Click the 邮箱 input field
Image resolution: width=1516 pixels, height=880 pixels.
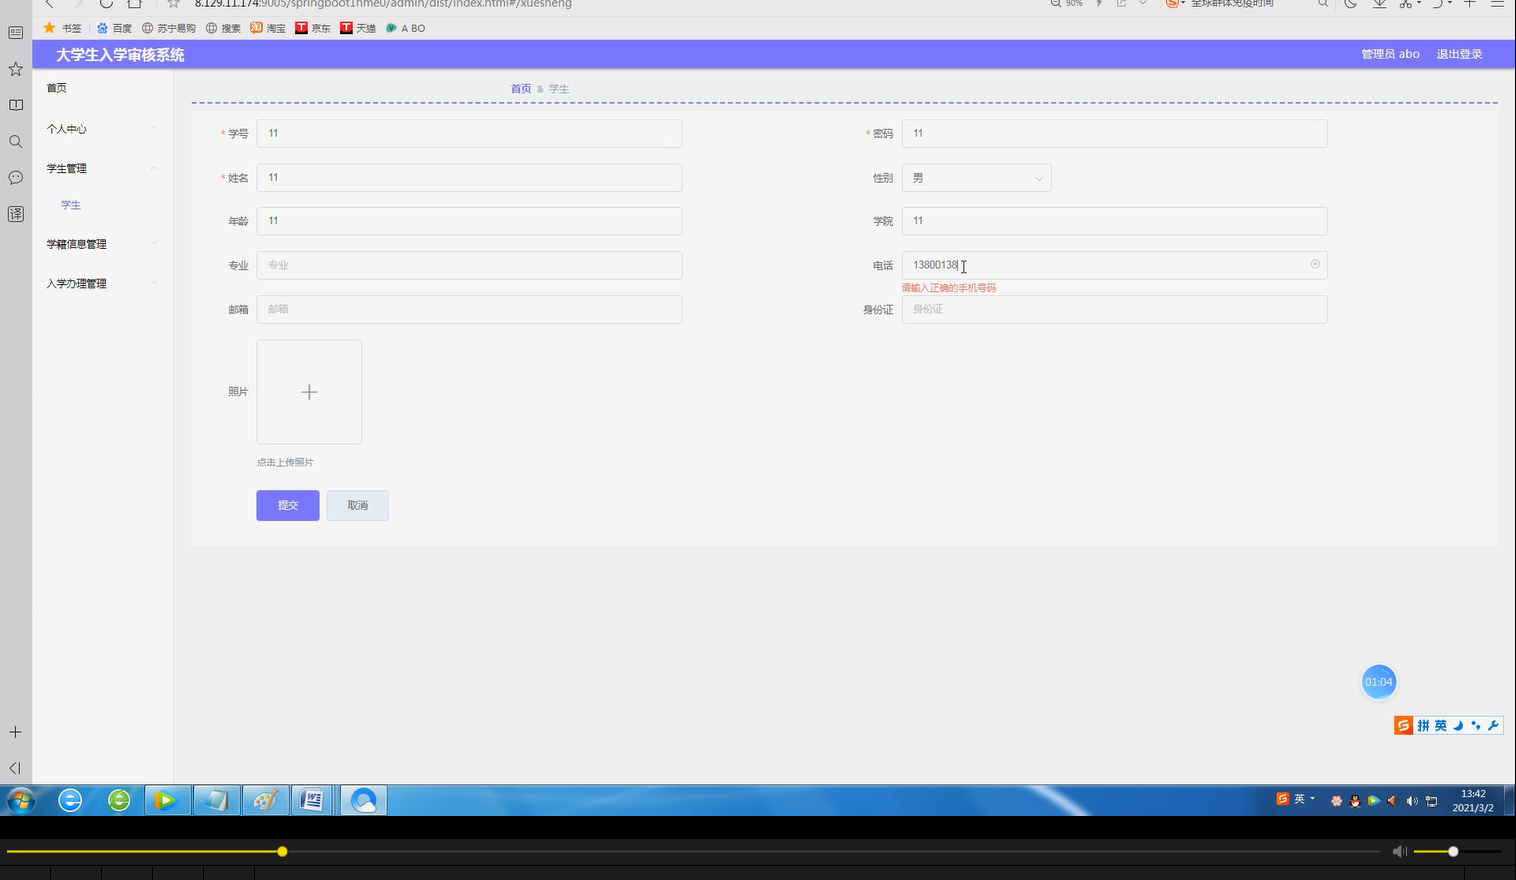[469, 309]
